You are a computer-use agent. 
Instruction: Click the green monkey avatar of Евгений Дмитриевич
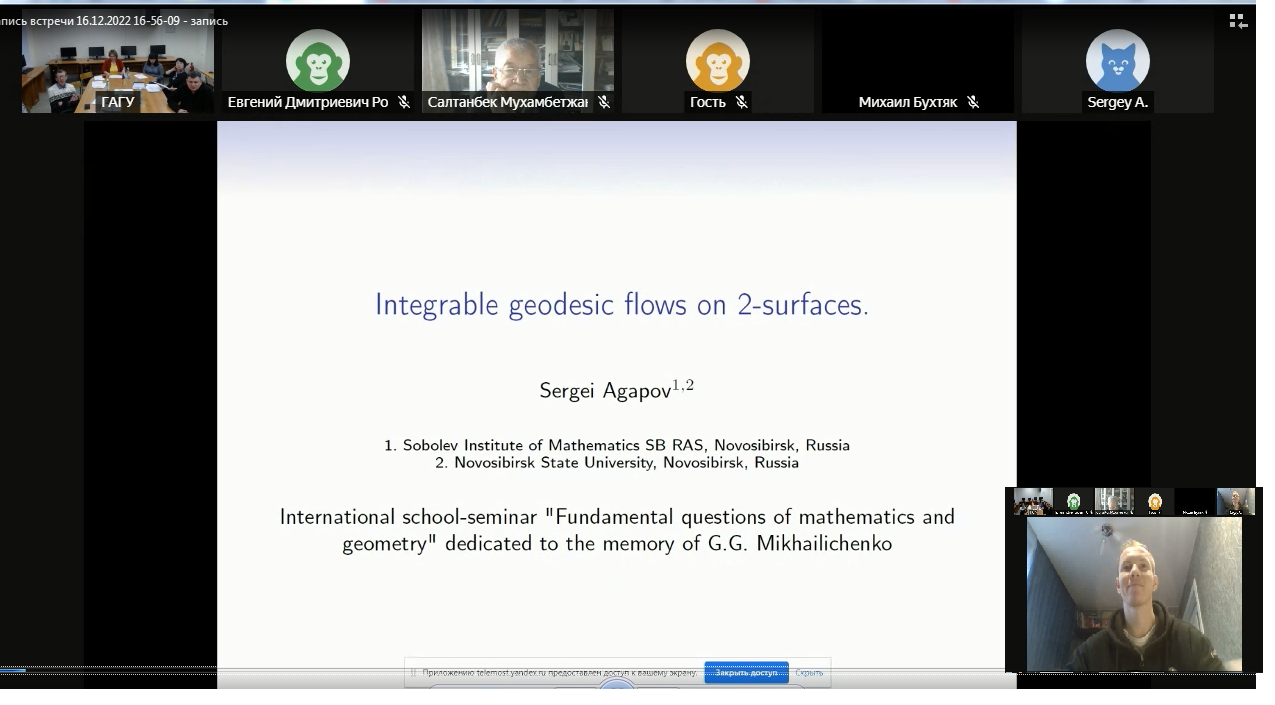[317, 60]
